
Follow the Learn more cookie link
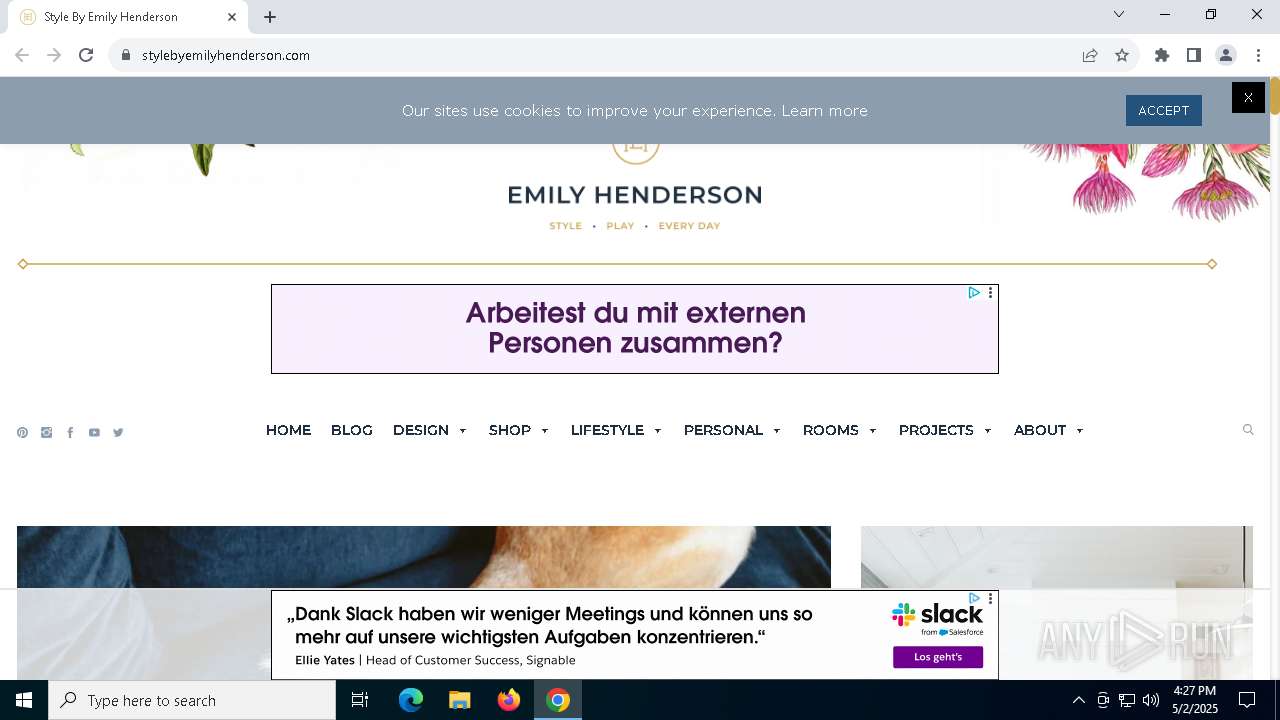click(824, 111)
